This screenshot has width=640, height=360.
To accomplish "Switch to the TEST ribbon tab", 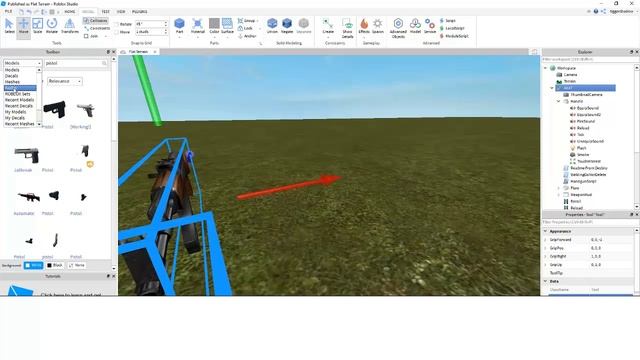I will [x=105, y=11].
